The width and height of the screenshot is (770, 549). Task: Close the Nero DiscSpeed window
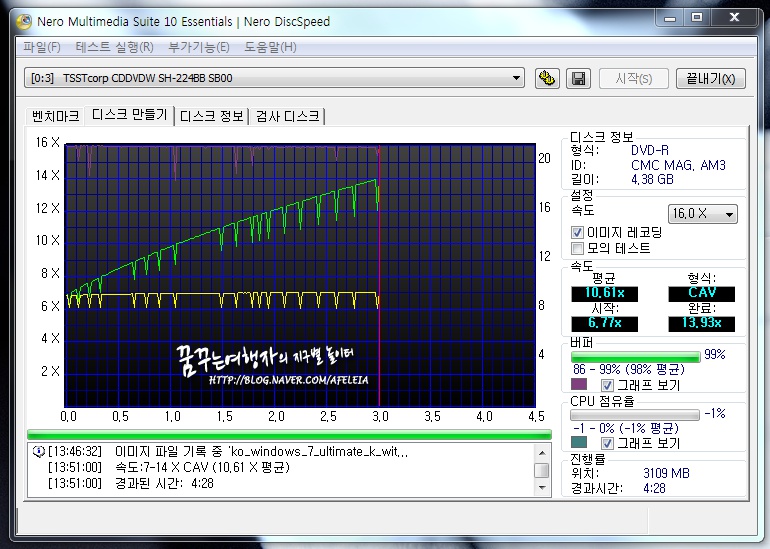point(734,18)
